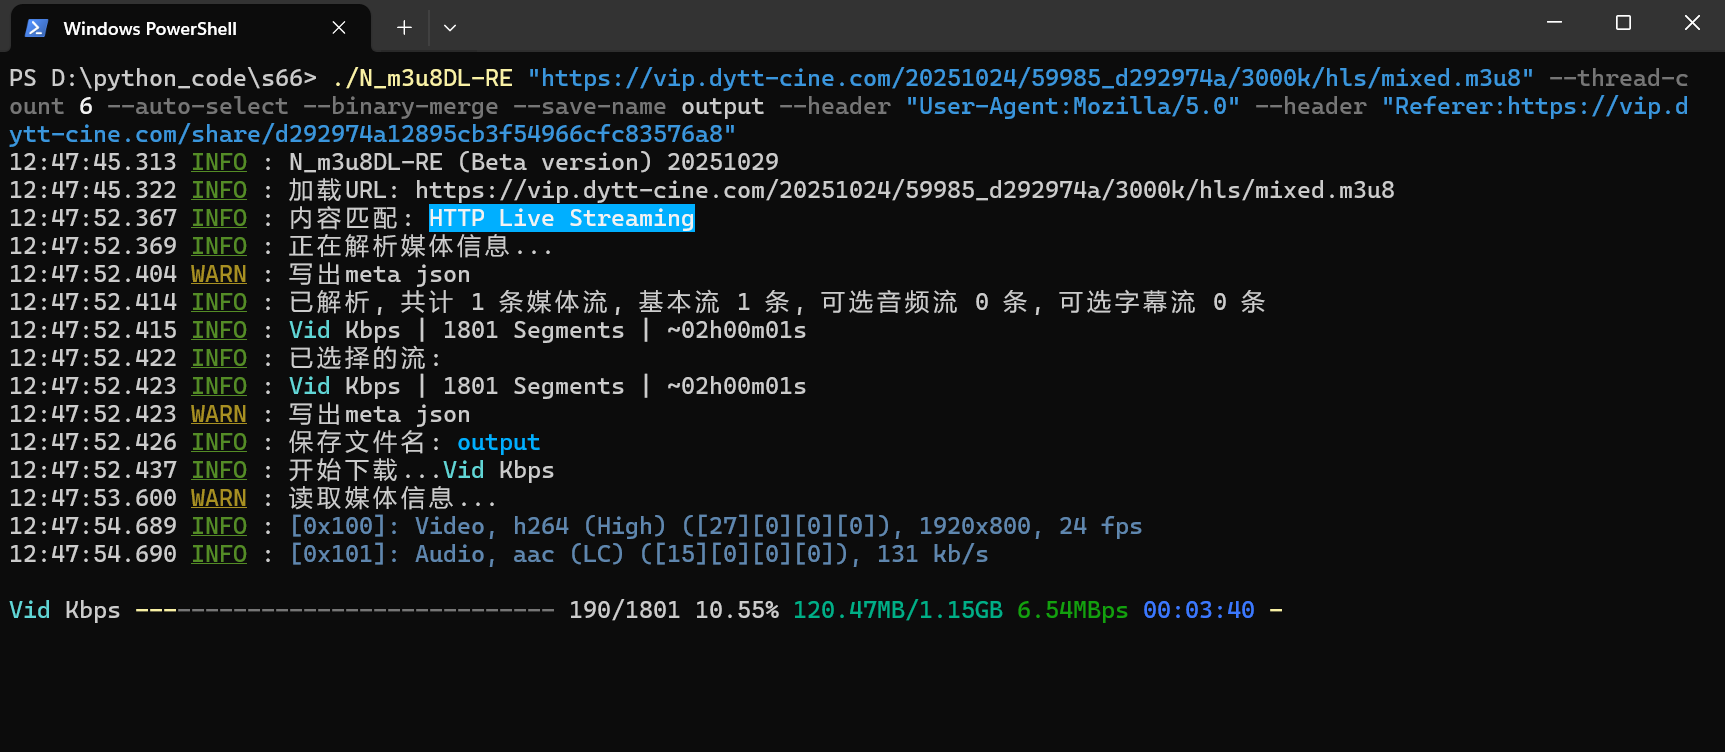The width and height of the screenshot is (1725, 752).
Task: Click "~02h00m01s" on the 12:47:52.423 INFO line
Action: point(737,386)
